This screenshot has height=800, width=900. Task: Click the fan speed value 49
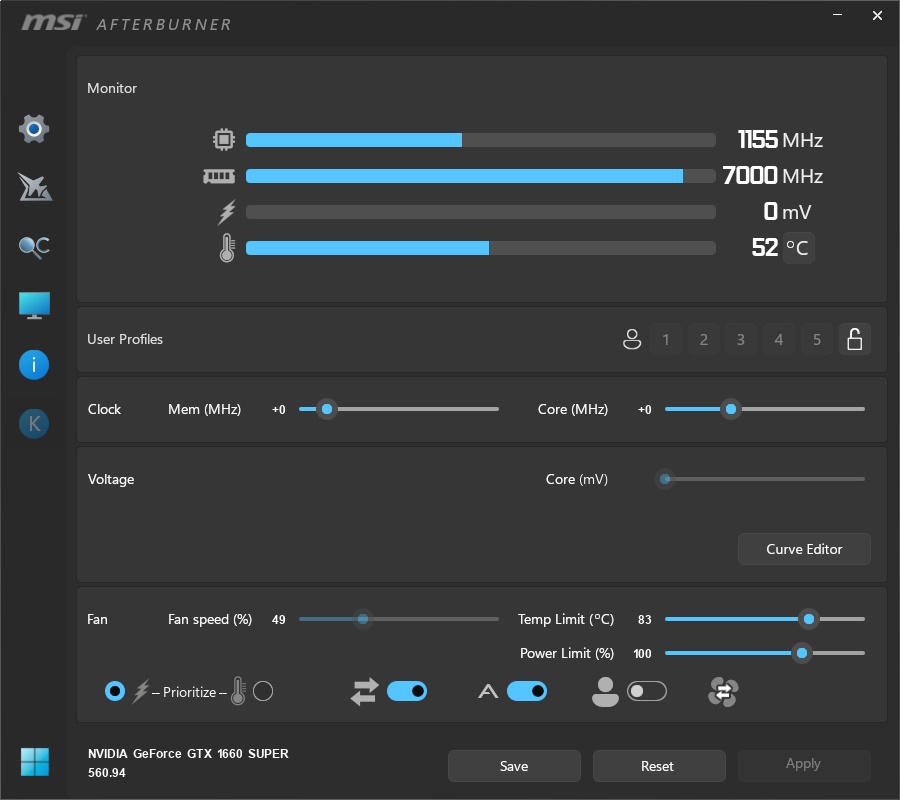click(x=278, y=620)
